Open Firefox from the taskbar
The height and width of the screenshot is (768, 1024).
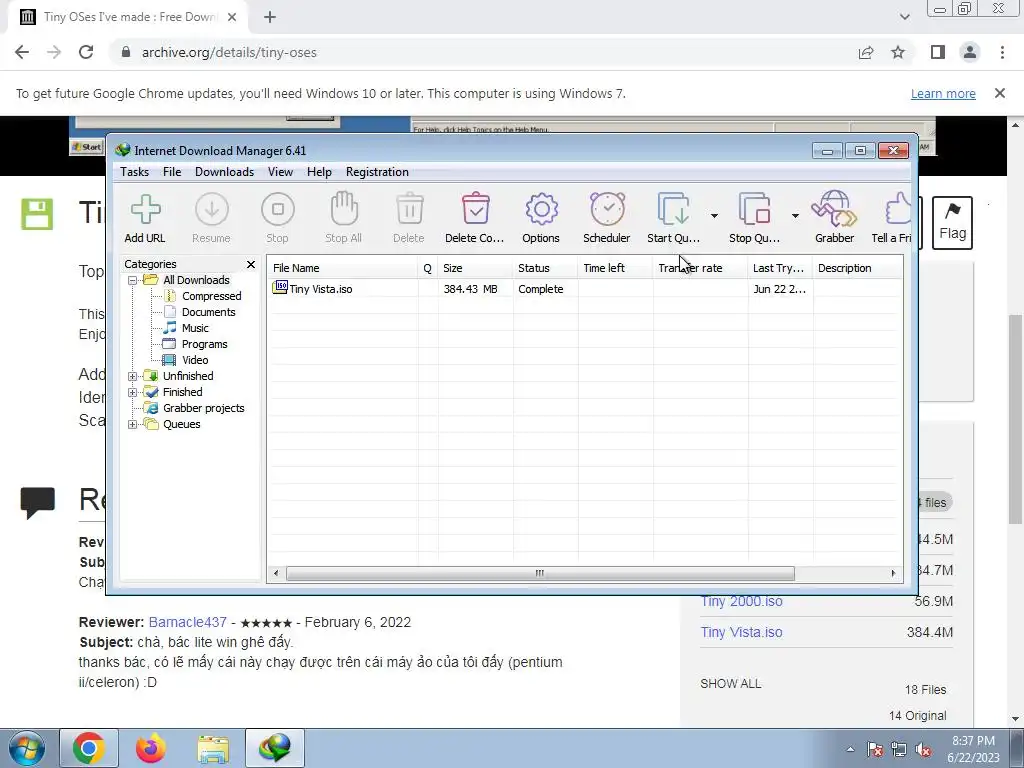tap(150, 748)
